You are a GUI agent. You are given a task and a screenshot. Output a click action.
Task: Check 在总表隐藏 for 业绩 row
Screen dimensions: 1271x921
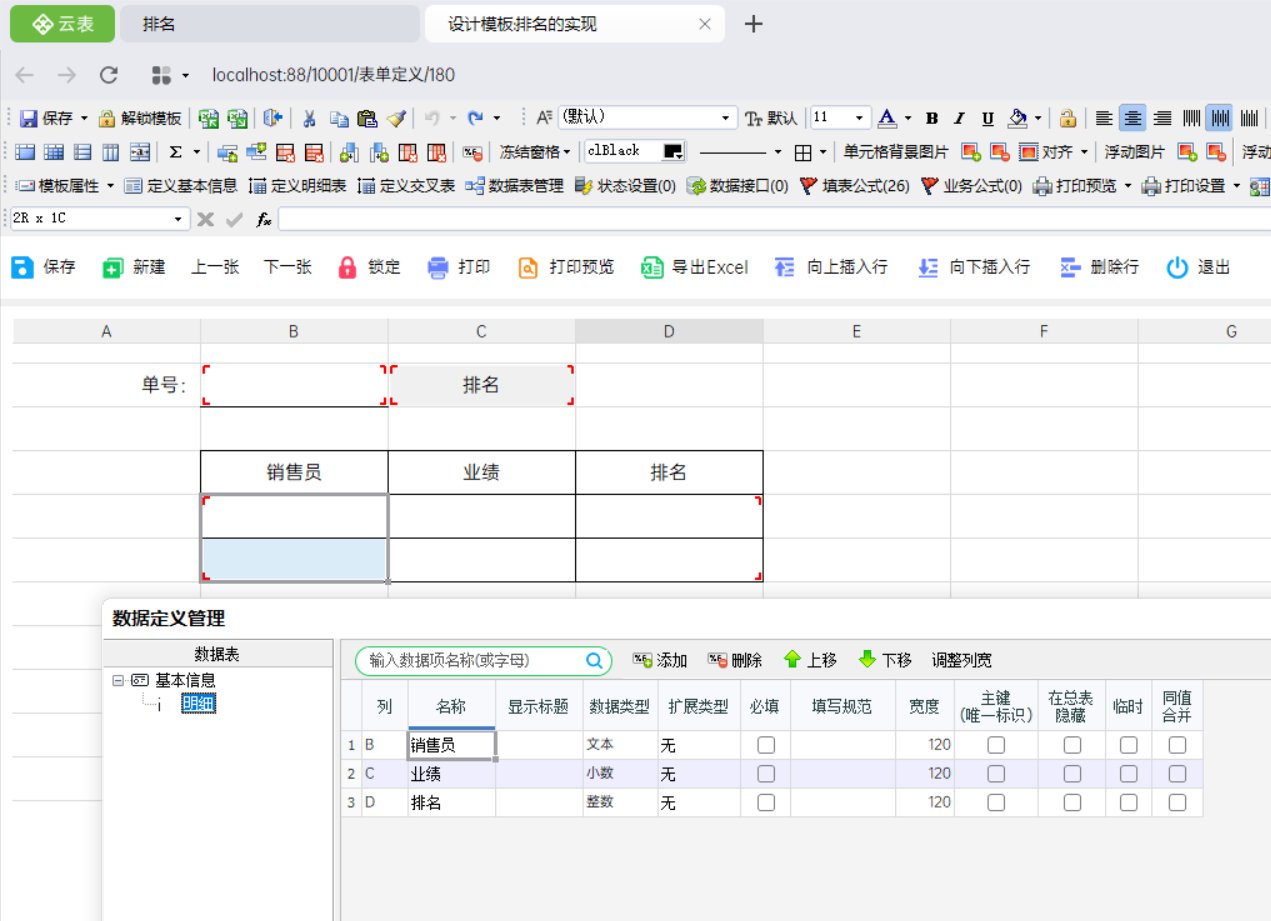click(x=1072, y=774)
